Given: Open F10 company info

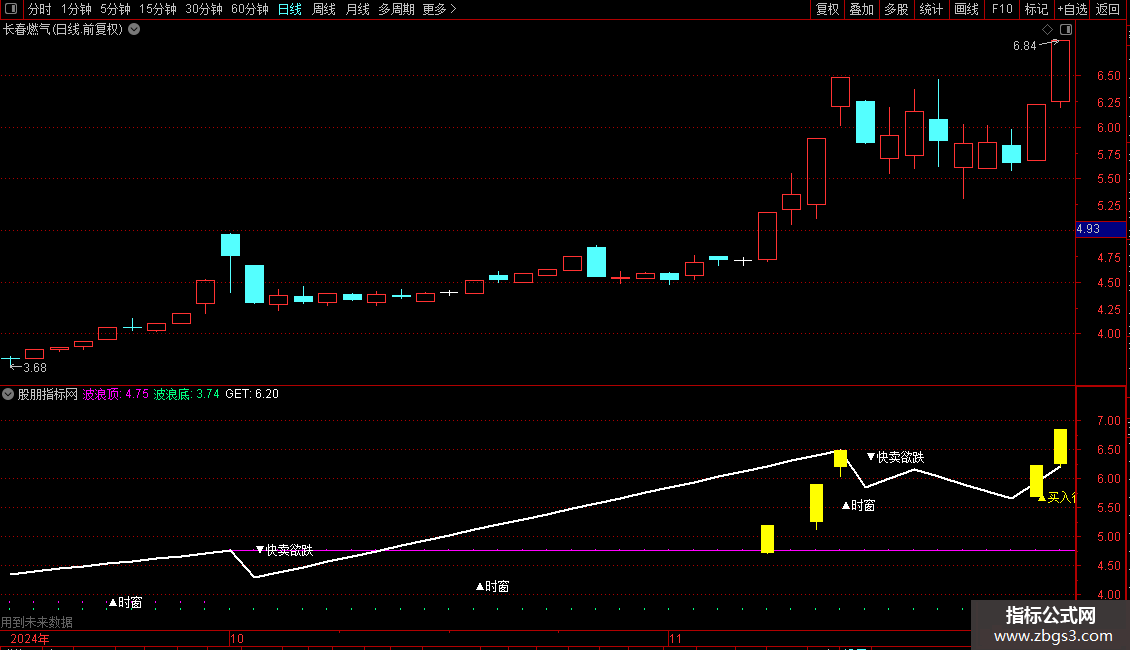Looking at the screenshot, I should point(1002,9).
